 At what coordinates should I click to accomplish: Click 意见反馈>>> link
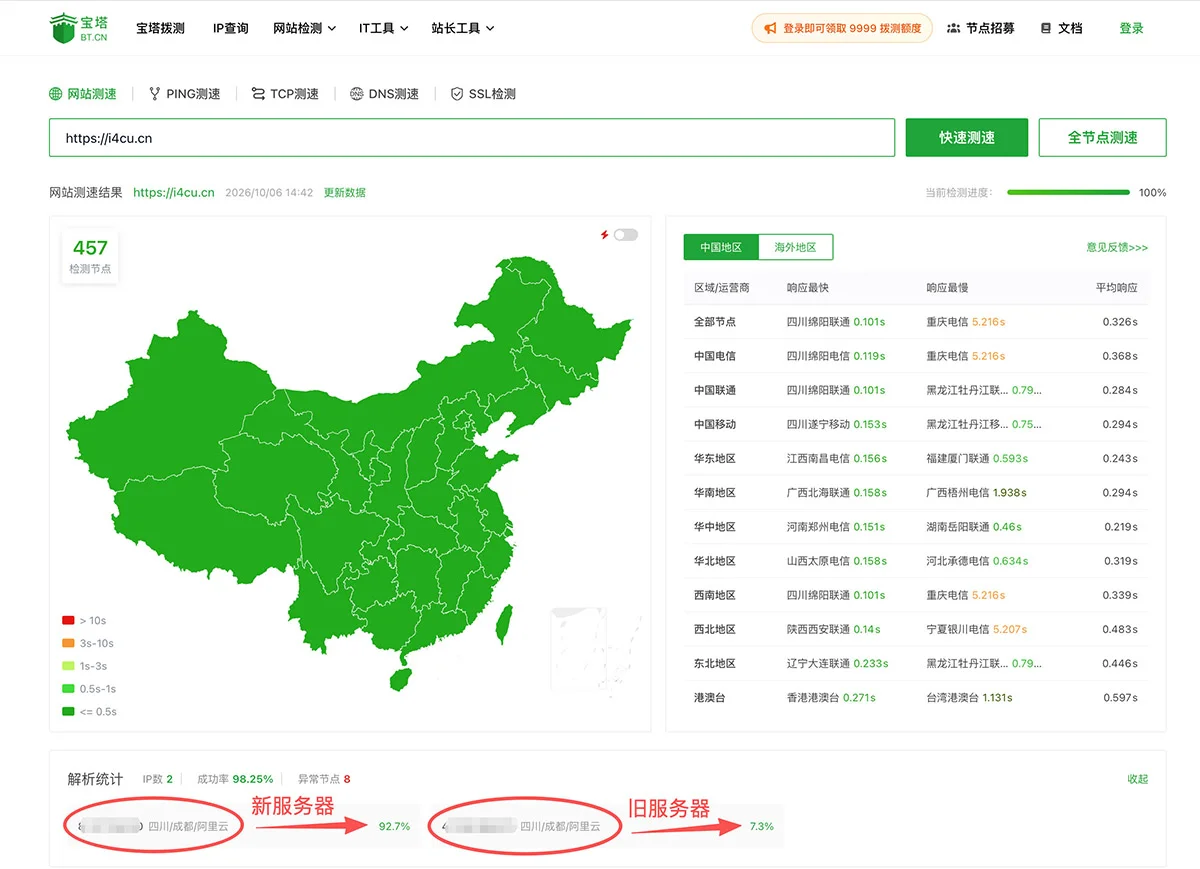(1117, 247)
